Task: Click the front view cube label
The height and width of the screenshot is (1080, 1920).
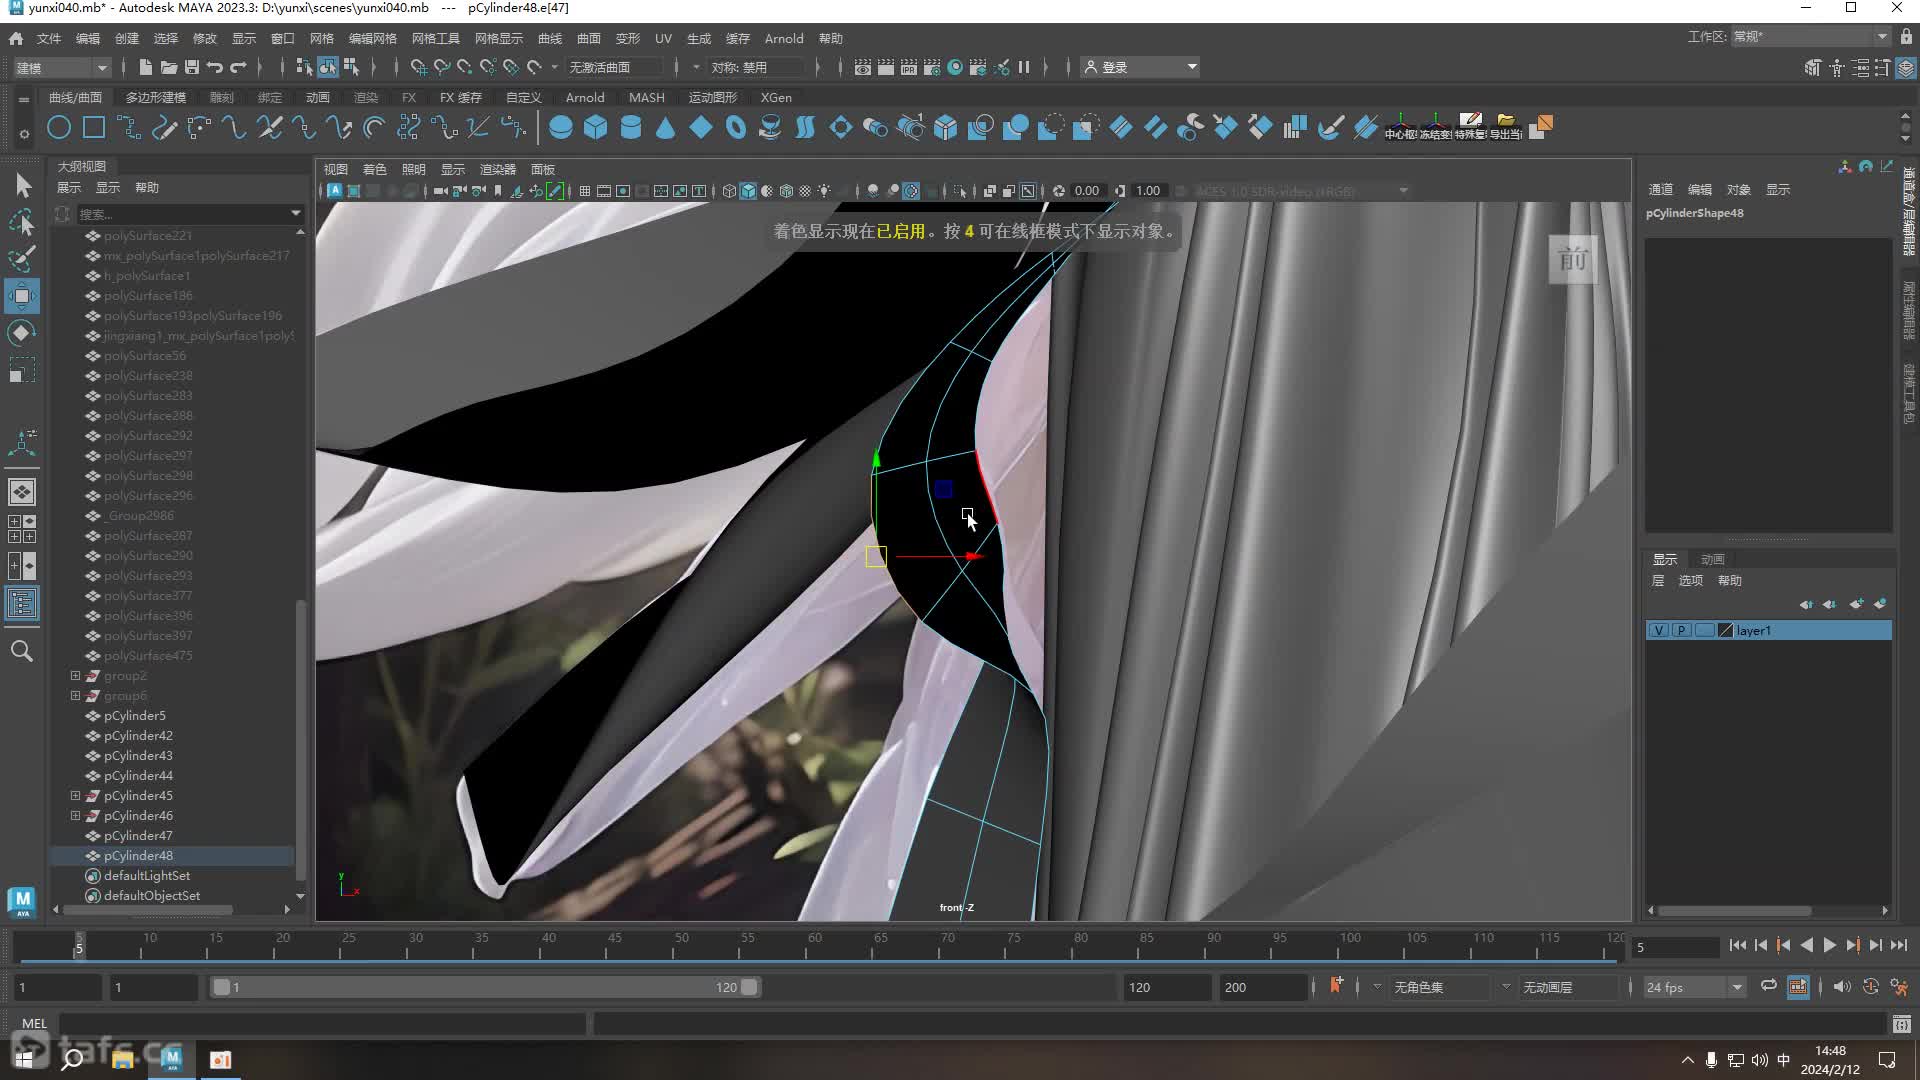Action: [x=1573, y=260]
